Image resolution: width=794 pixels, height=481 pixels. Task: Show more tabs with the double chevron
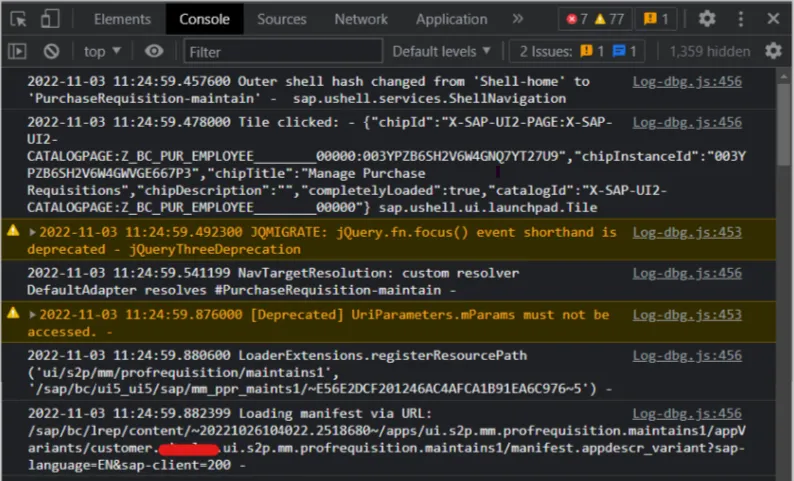coord(517,18)
